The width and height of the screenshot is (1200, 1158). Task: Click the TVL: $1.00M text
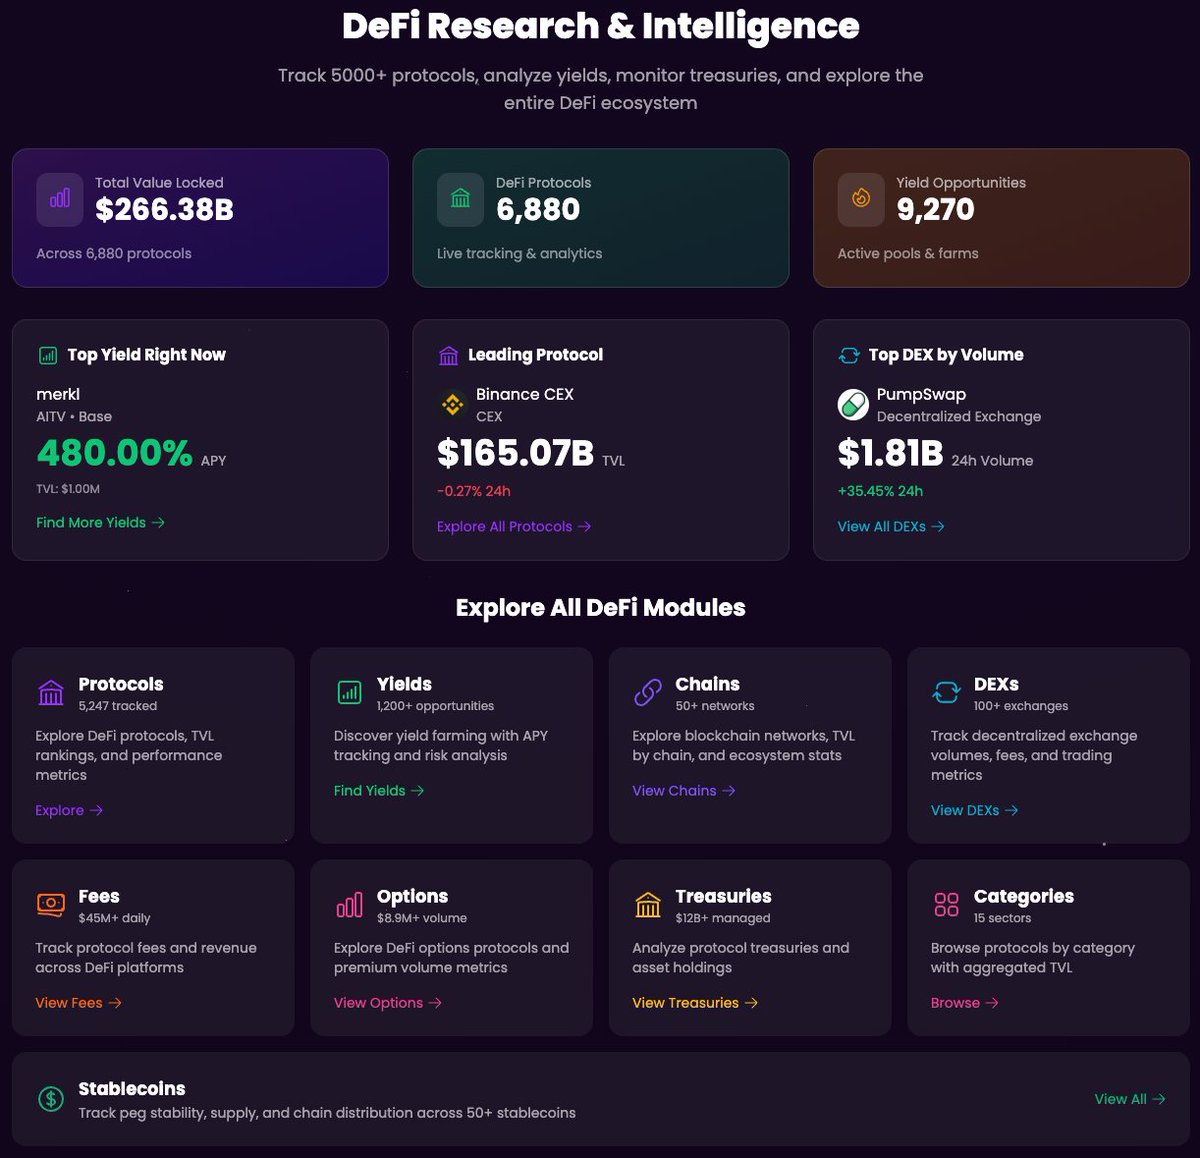[x=68, y=489]
